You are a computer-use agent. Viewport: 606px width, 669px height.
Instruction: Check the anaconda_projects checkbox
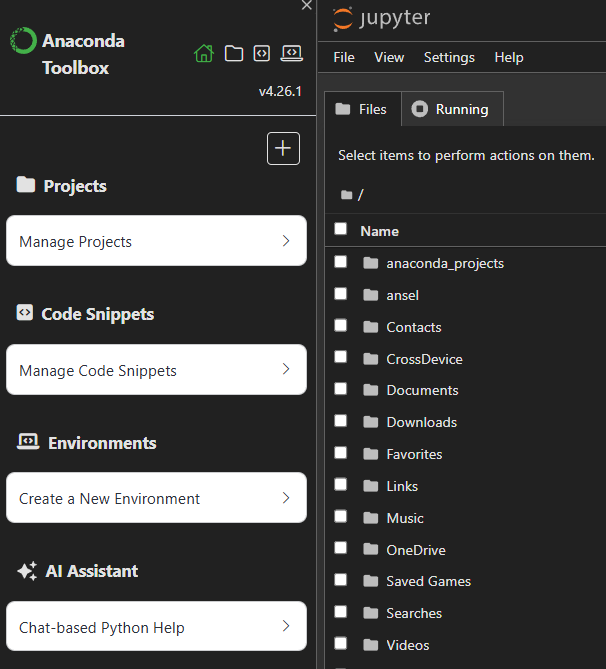click(341, 262)
